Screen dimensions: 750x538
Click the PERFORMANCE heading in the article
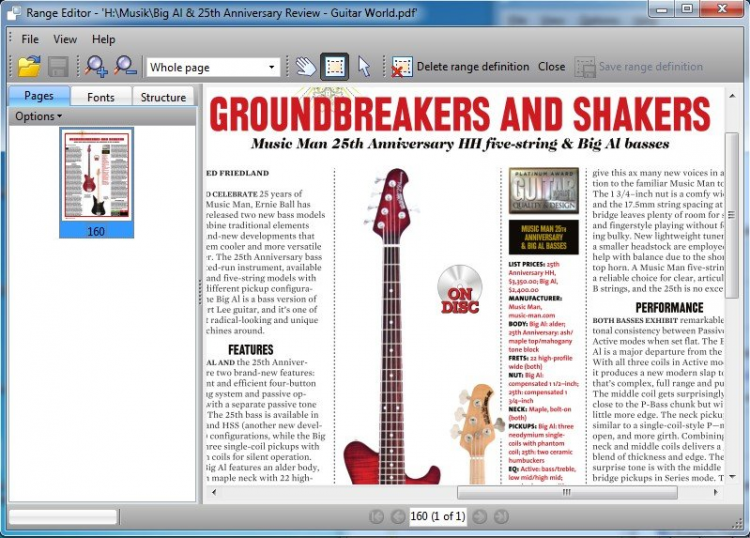670,307
